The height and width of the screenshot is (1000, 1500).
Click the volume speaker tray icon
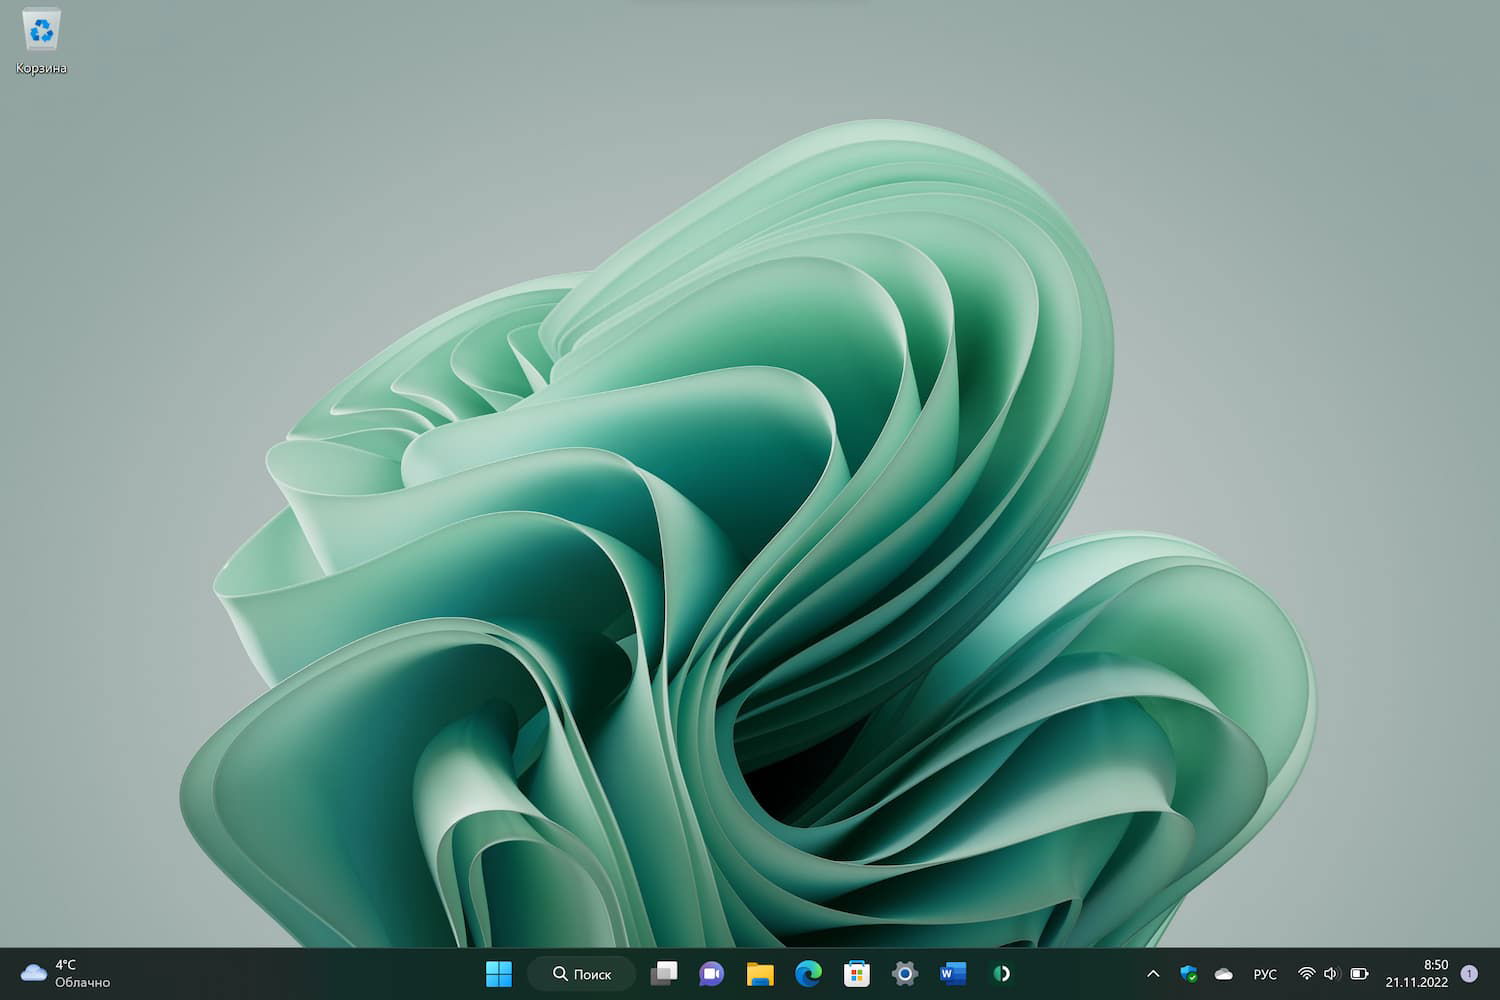(x=1331, y=973)
